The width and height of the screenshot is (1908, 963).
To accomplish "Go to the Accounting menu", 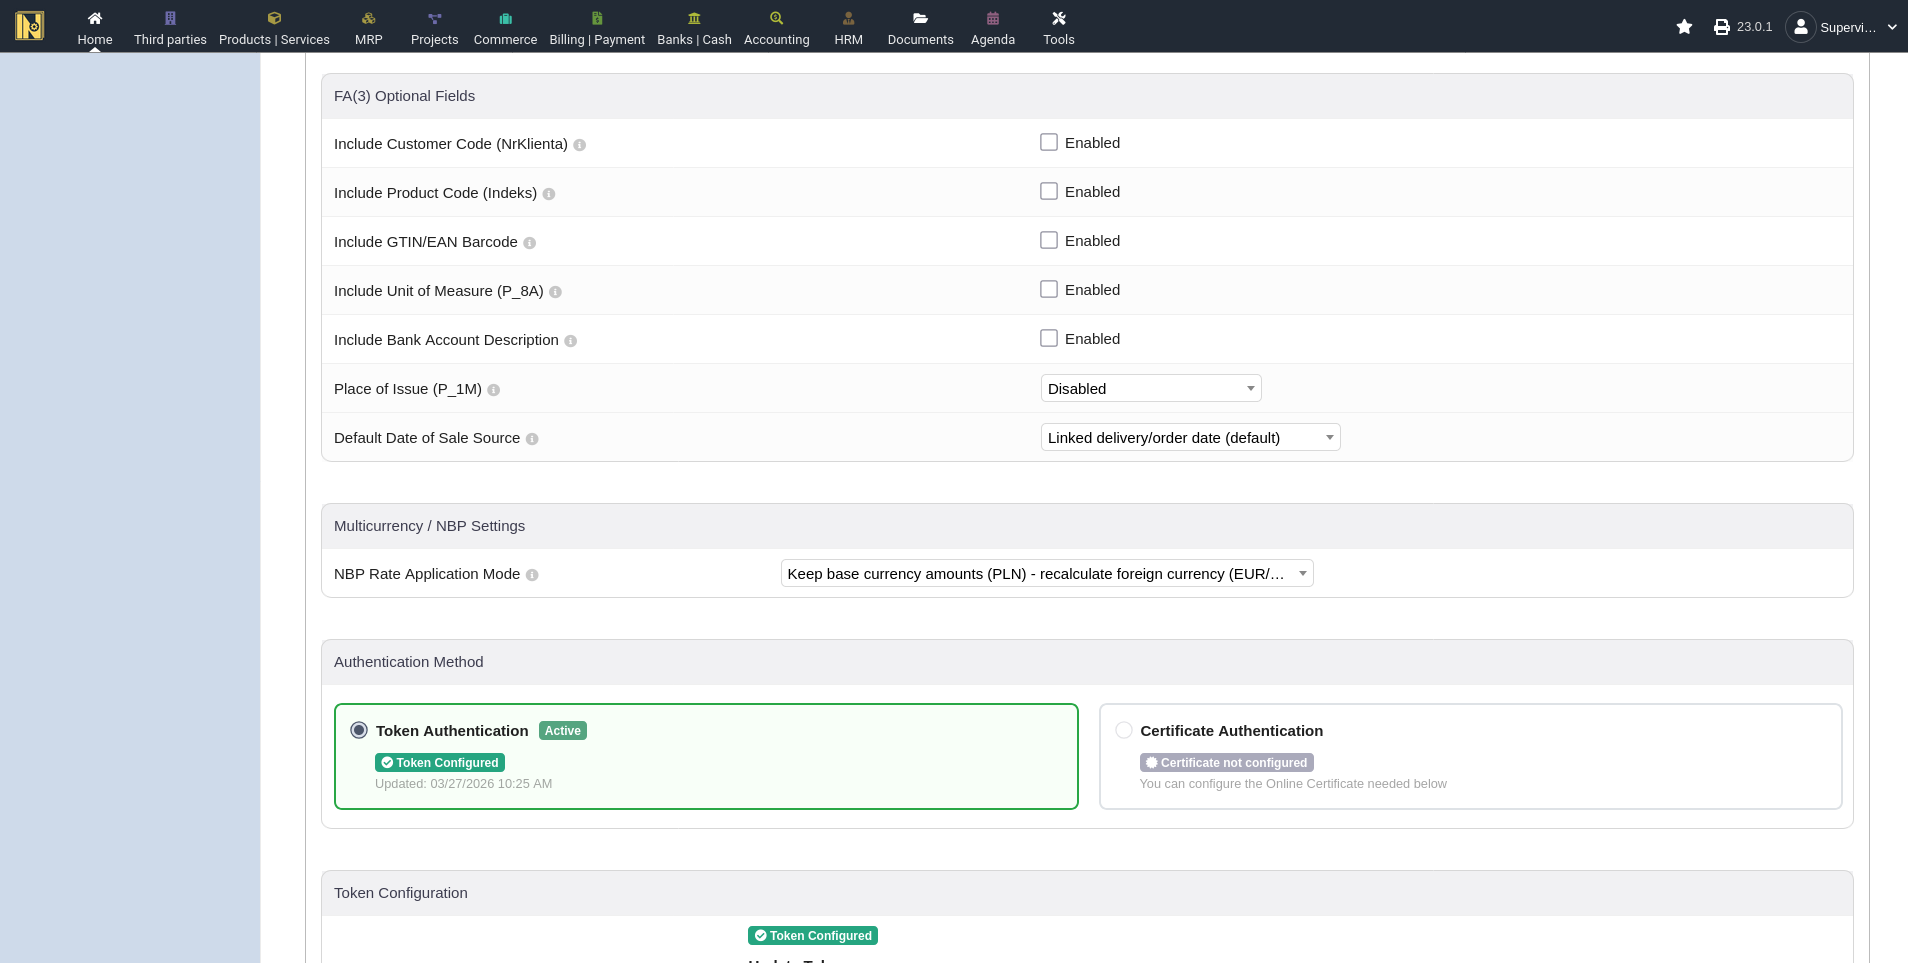I will pyautogui.click(x=776, y=27).
